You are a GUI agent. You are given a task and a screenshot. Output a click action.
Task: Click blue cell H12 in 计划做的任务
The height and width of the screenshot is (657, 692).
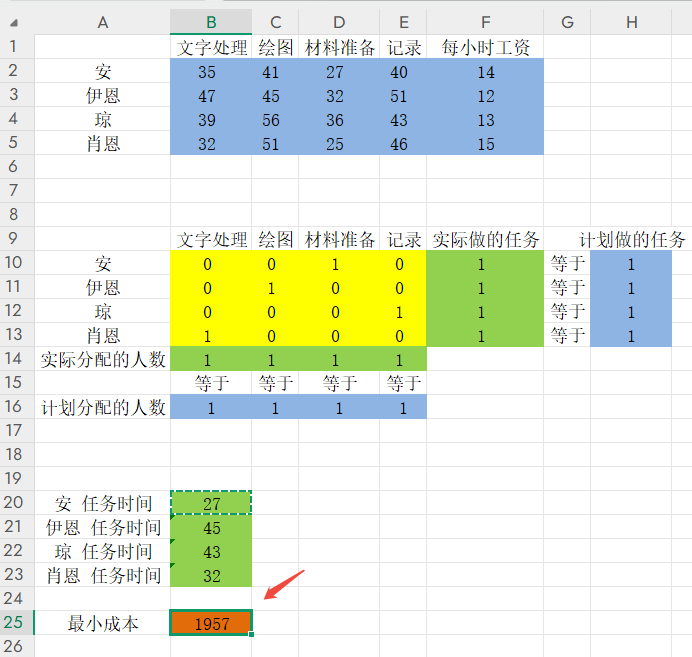point(631,311)
